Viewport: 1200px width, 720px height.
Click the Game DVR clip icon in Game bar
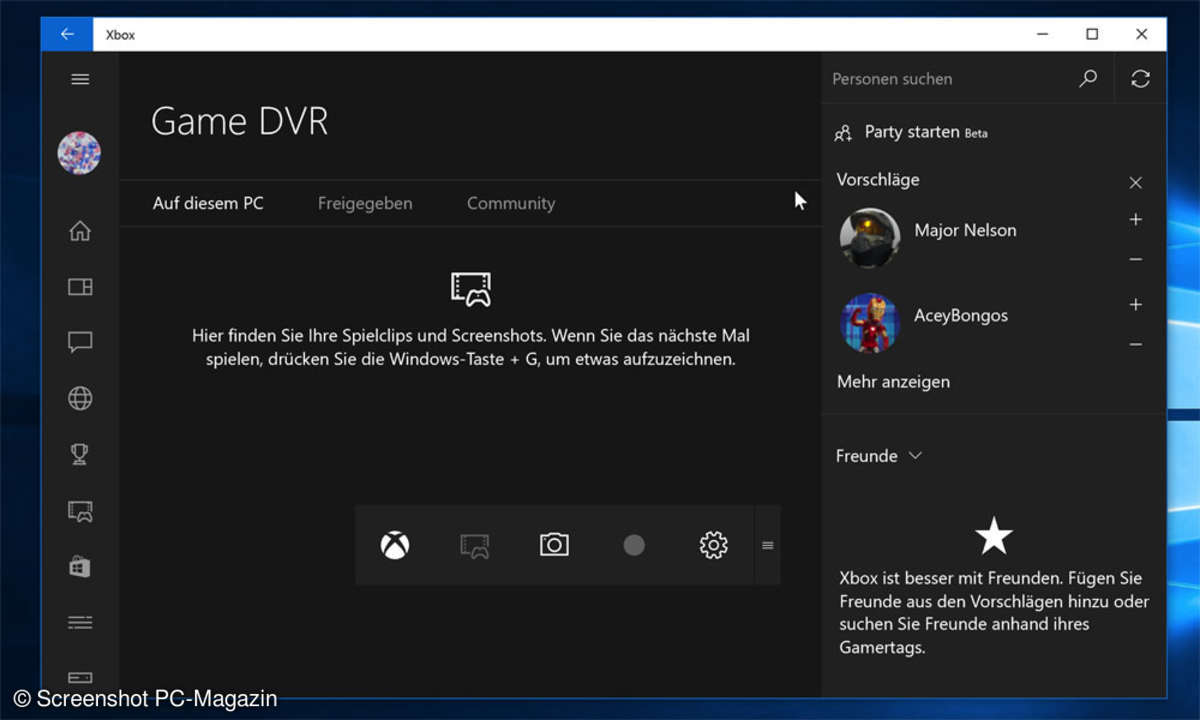(x=475, y=545)
